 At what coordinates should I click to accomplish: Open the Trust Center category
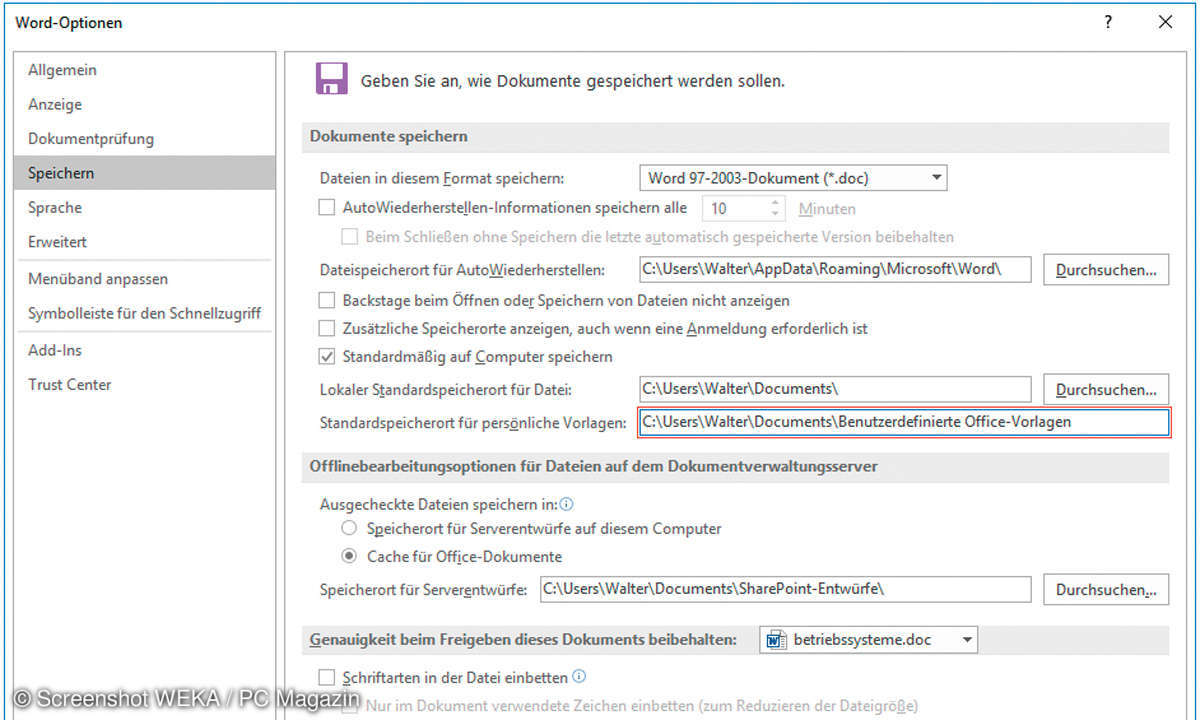pyautogui.click(x=145, y=384)
